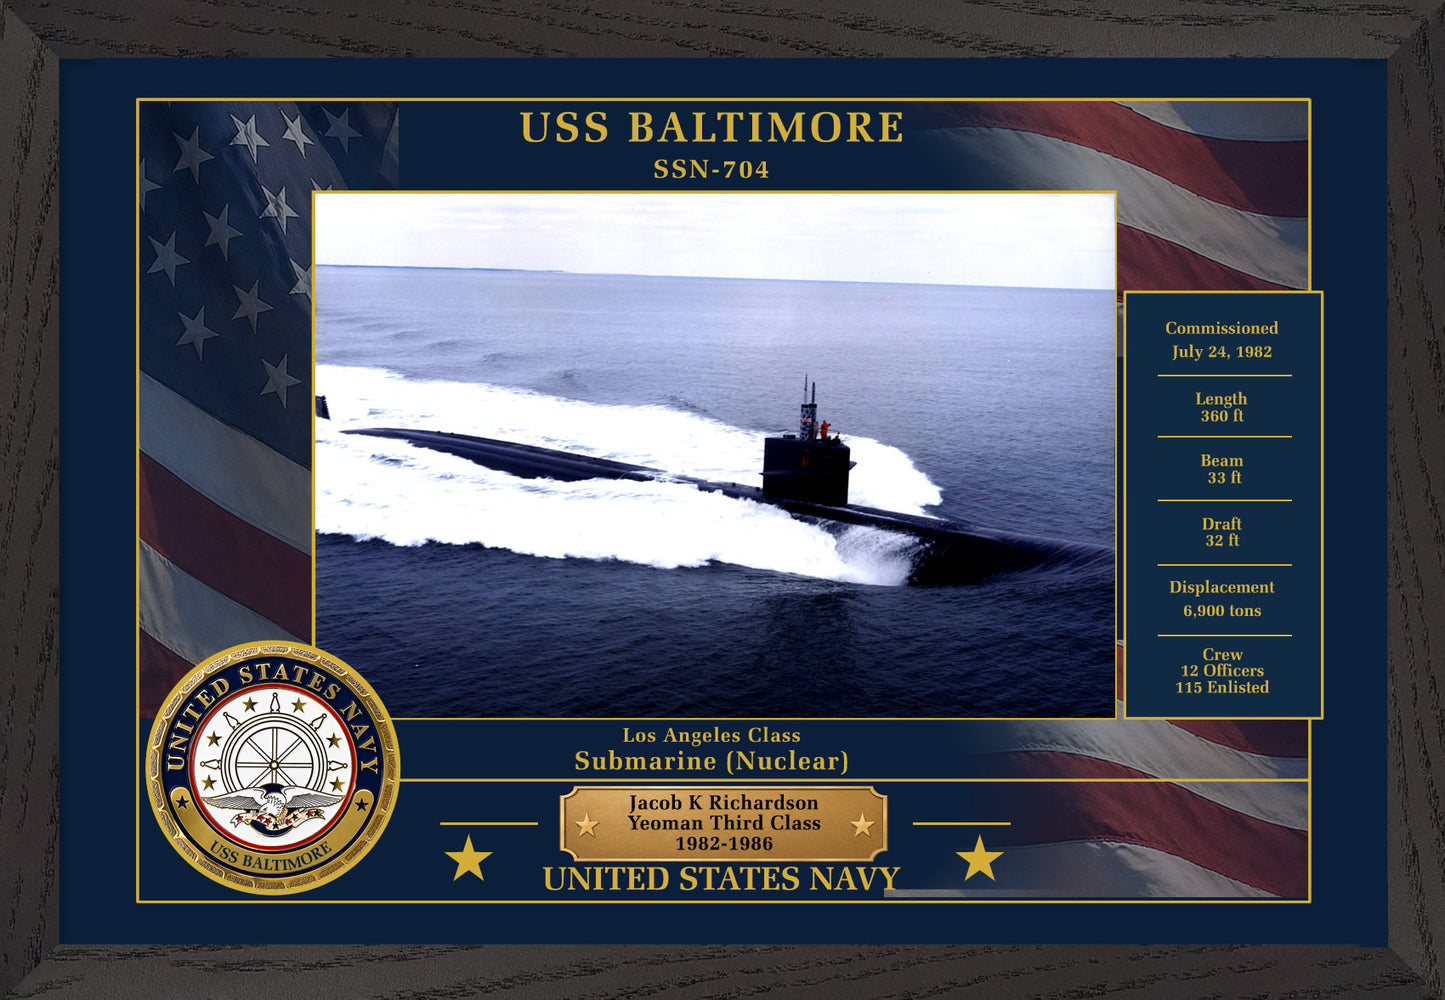Select the SSN-704 hull number text
The width and height of the screenshot is (1445, 1000).
pos(712,170)
